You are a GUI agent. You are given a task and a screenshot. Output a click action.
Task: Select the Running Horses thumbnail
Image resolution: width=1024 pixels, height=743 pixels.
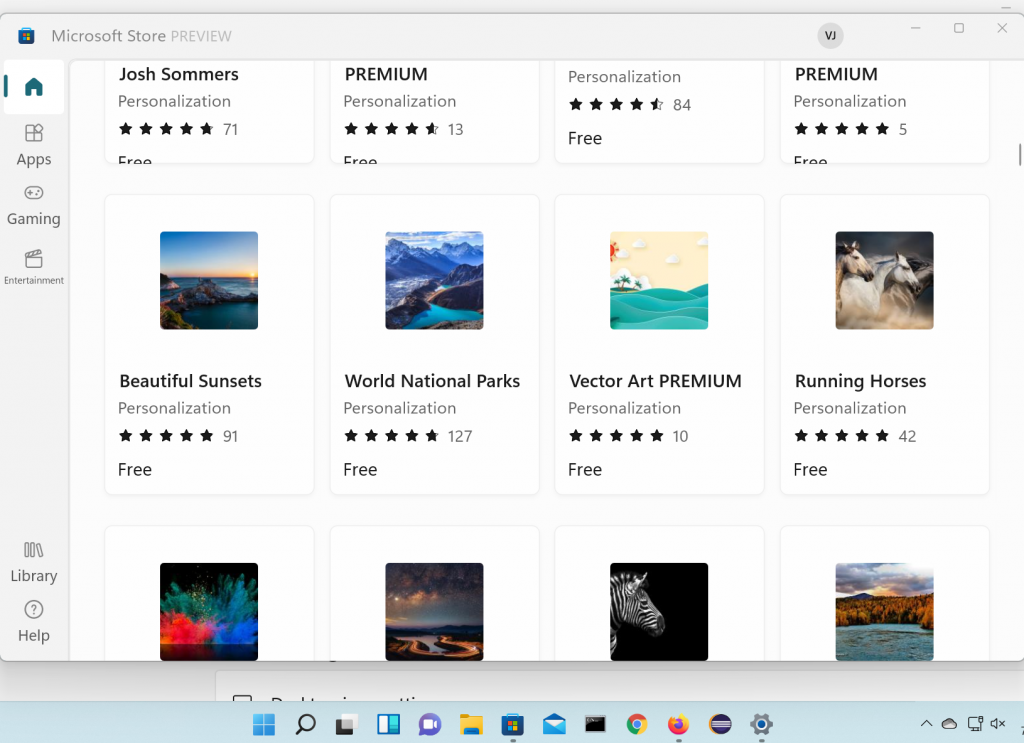click(x=884, y=280)
